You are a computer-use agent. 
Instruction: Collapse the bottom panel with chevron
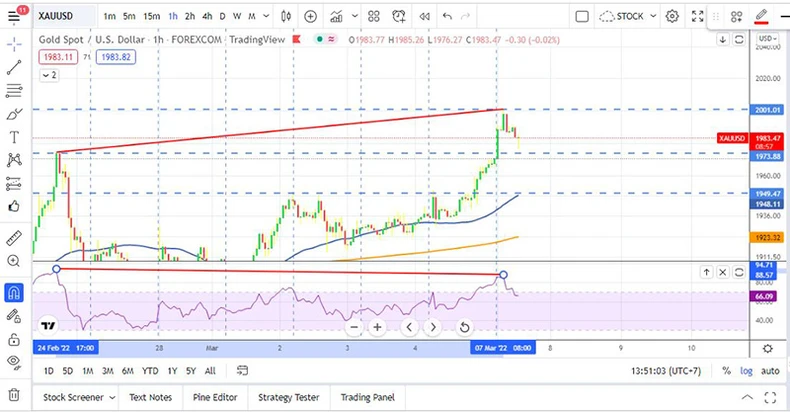[747, 397]
